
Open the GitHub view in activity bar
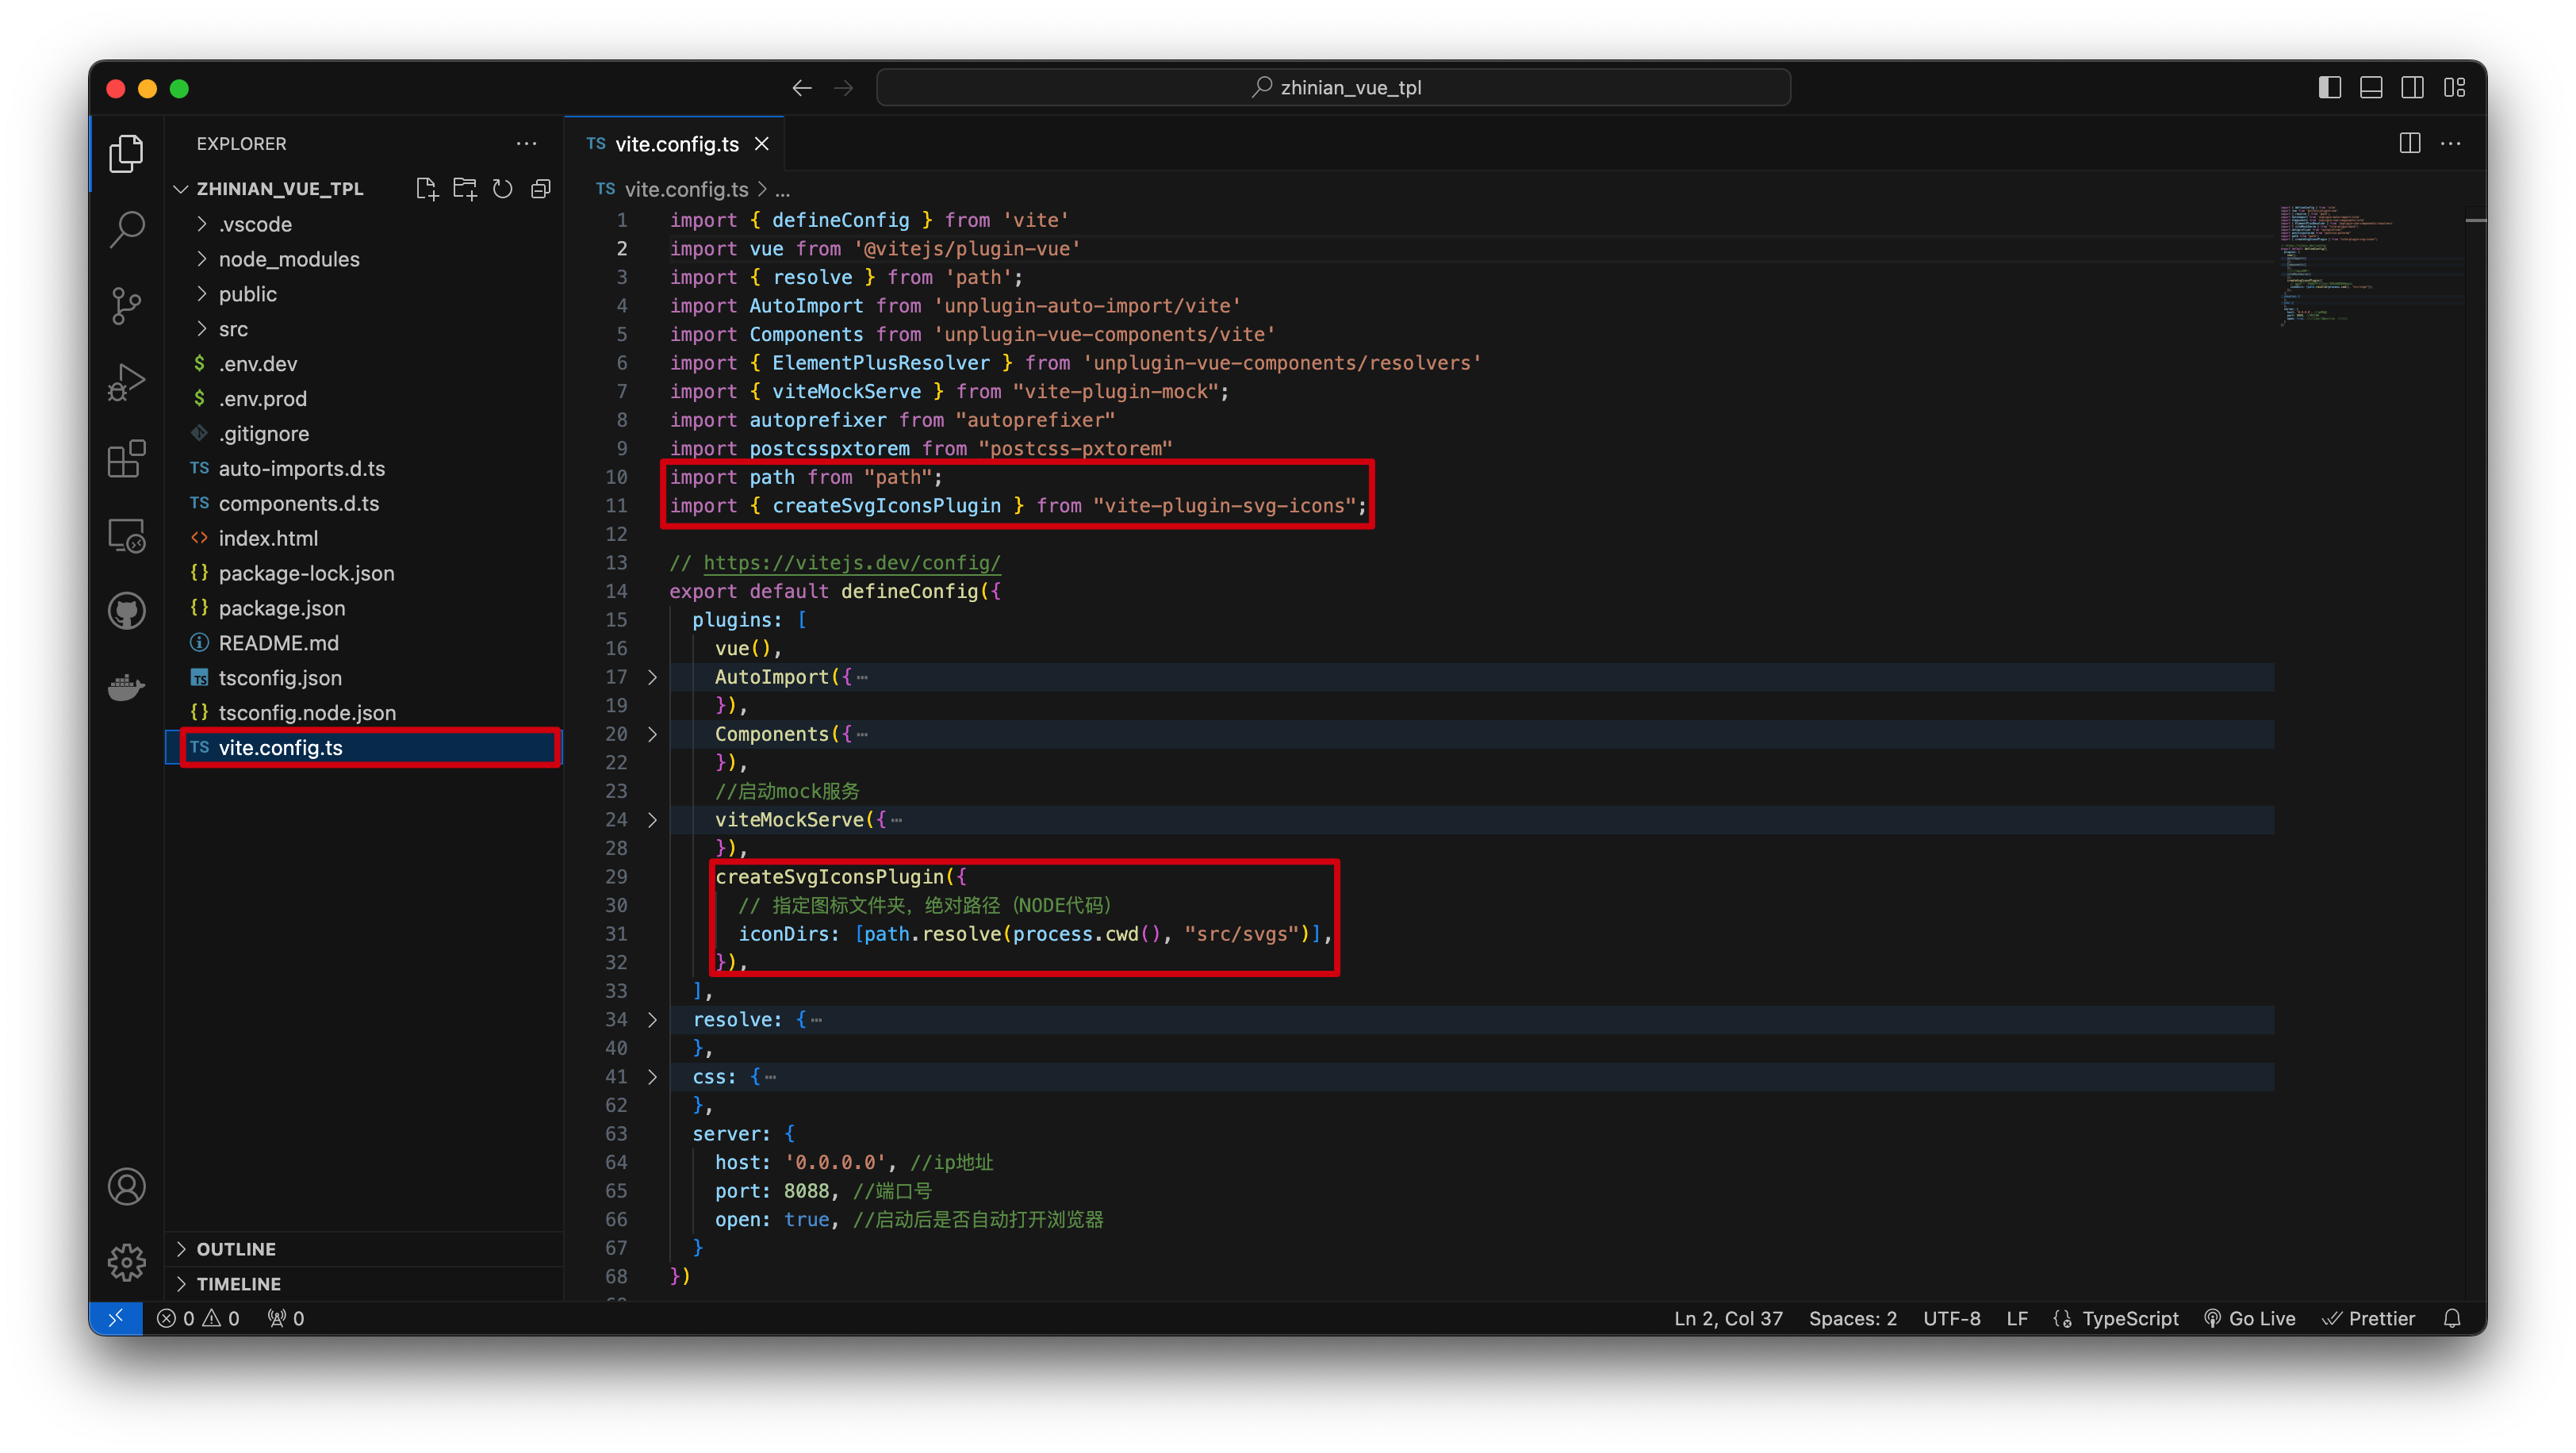pyautogui.click(x=126, y=611)
